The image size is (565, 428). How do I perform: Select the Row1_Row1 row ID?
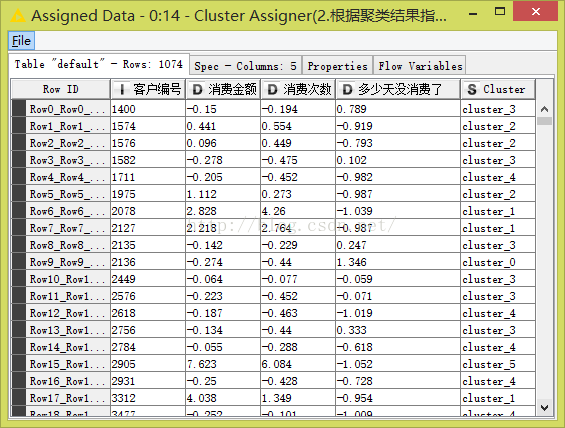coord(67,126)
